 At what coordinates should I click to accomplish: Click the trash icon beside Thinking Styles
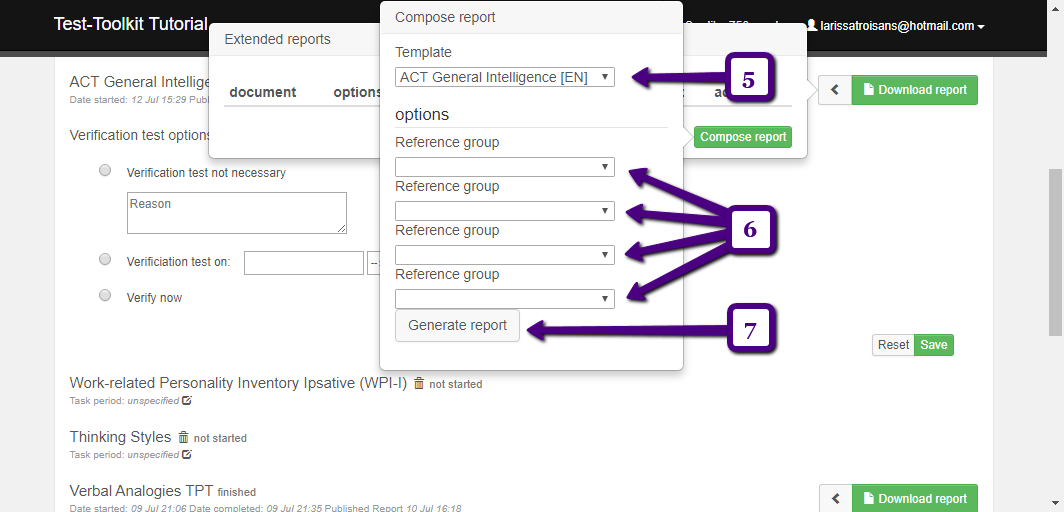coord(183,437)
